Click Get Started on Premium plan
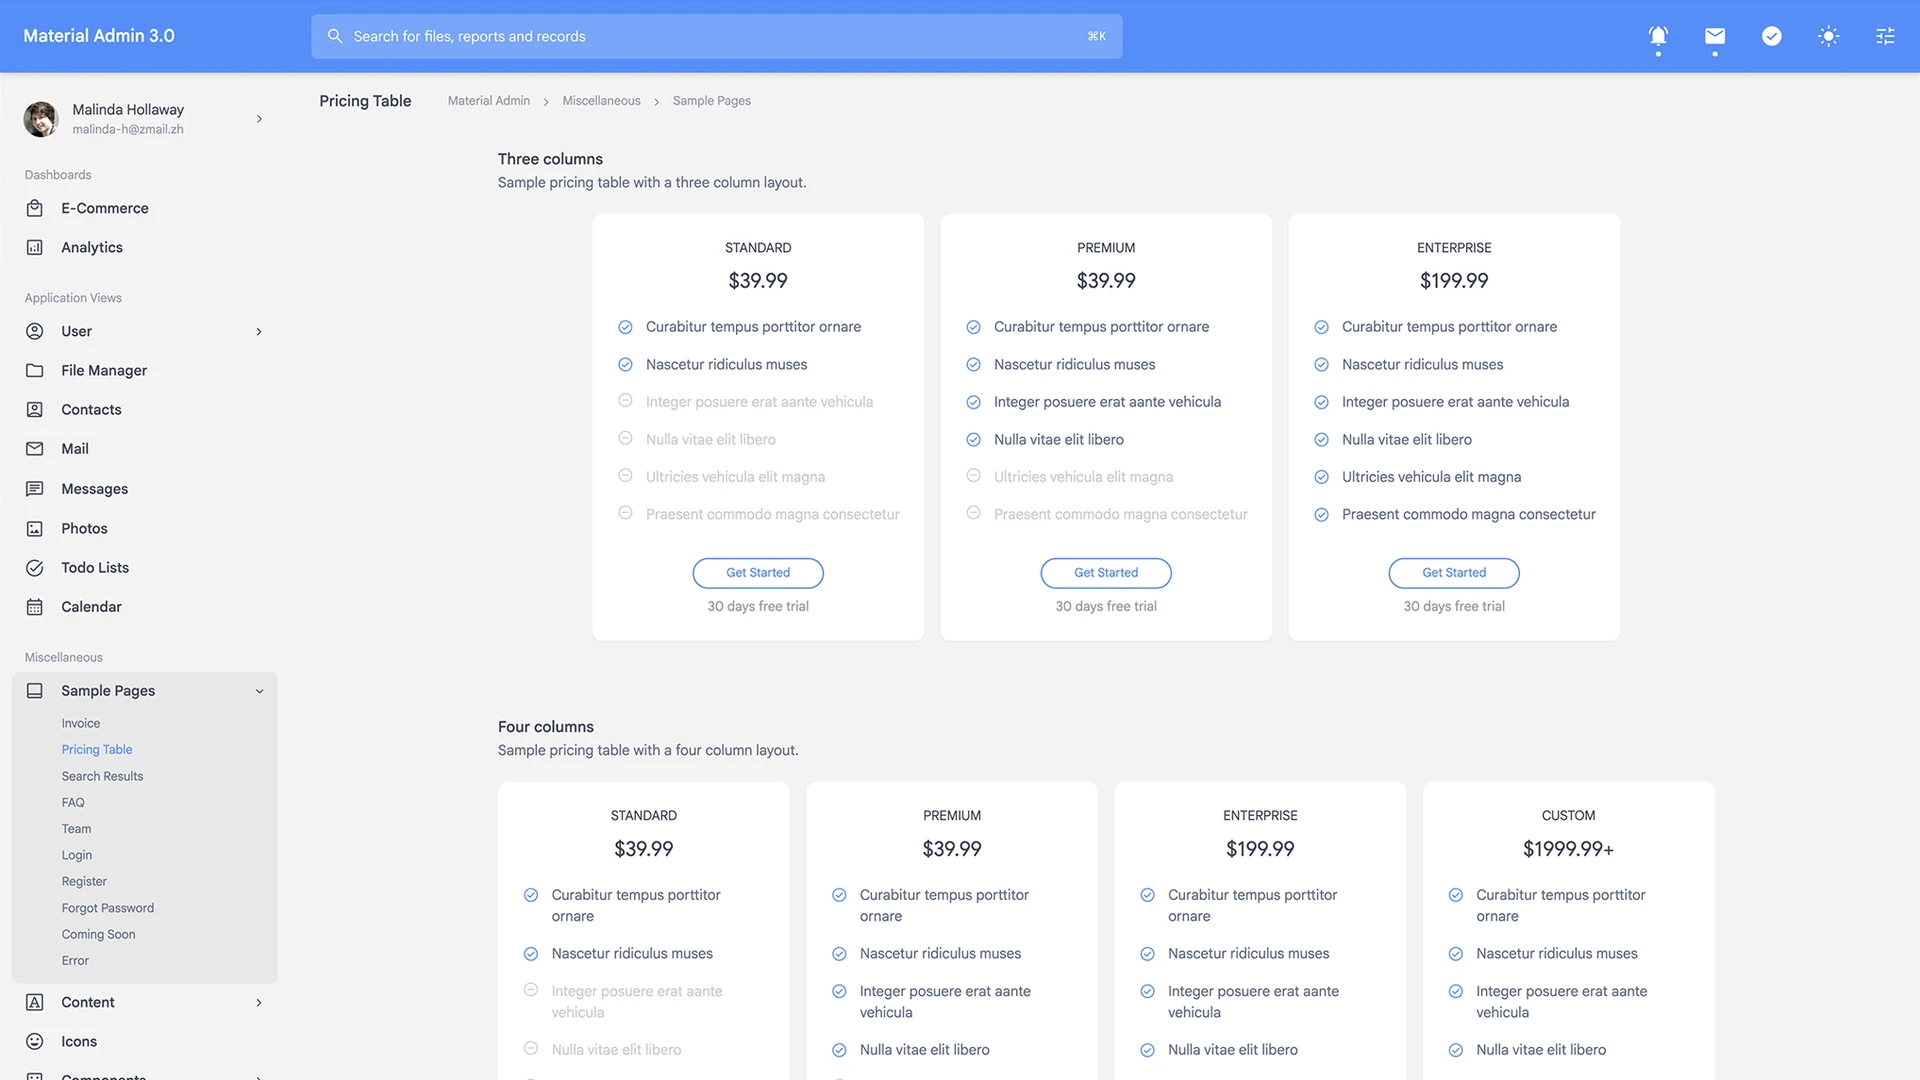 click(x=1106, y=573)
